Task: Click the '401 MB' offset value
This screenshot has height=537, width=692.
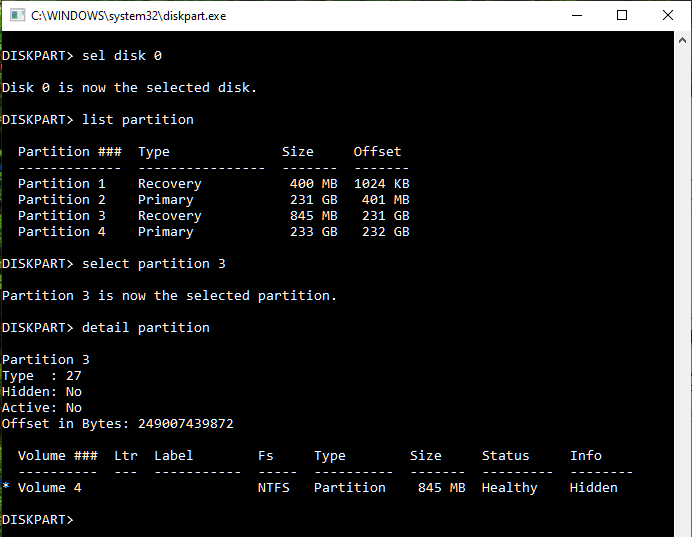Action: coord(386,199)
